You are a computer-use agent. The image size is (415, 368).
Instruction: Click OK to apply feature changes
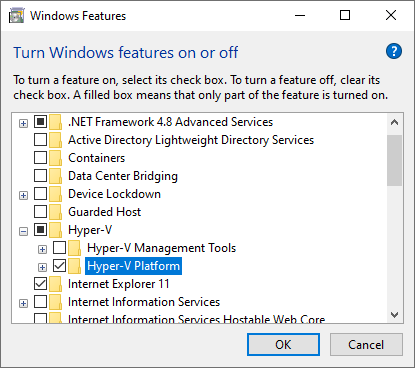click(x=283, y=345)
